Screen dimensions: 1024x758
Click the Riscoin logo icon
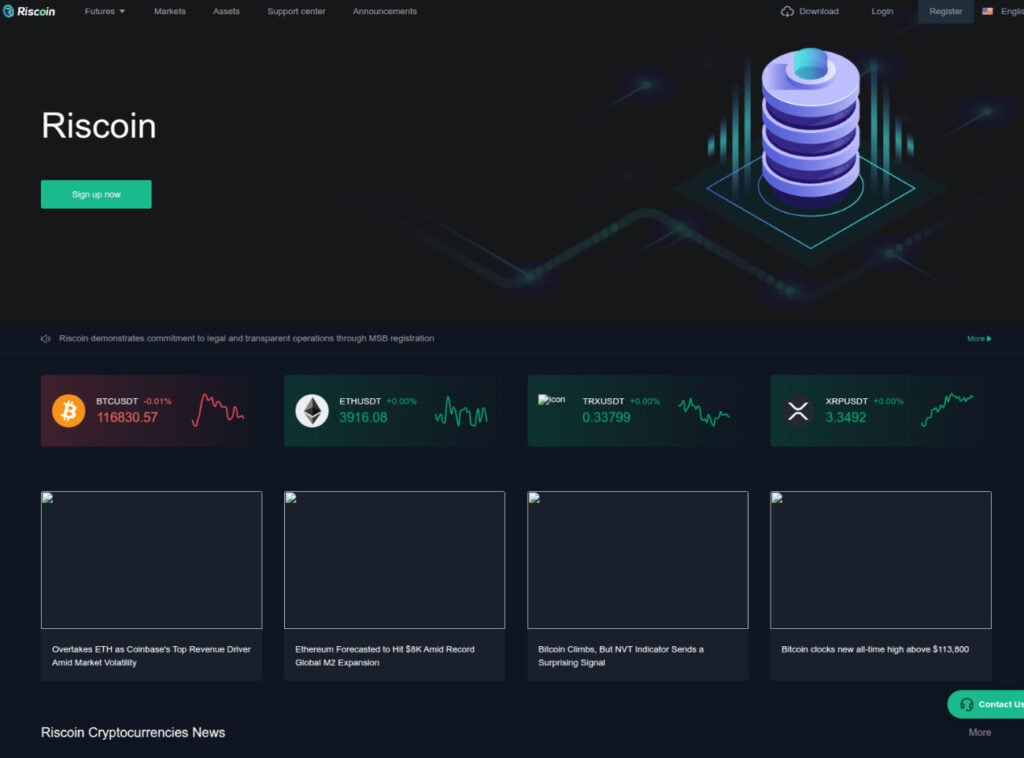tap(10, 11)
